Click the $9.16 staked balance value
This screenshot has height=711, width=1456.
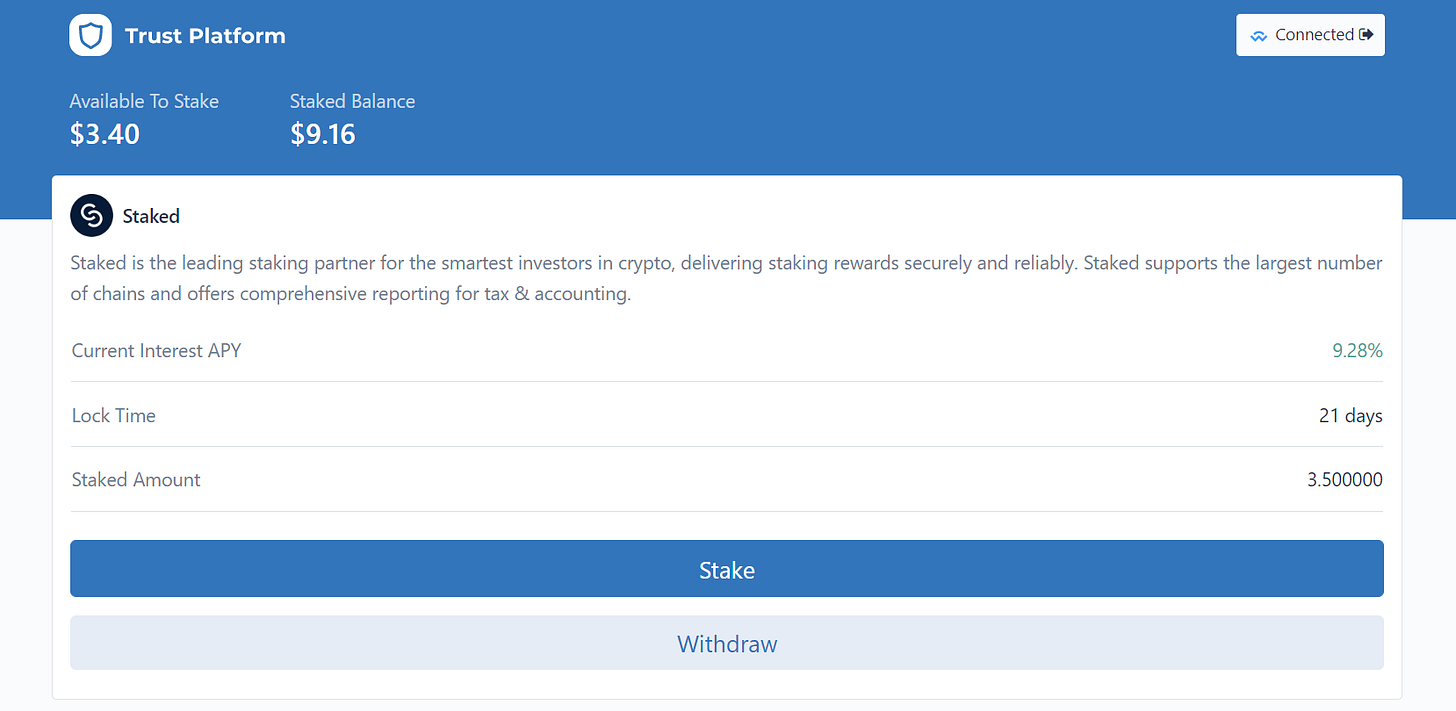tap(323, 134)
